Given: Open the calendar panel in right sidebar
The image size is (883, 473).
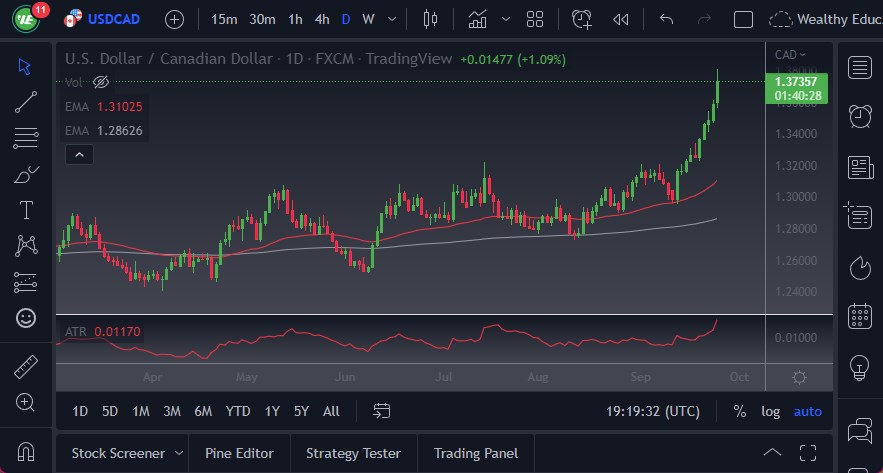Looking at the screenshot, I should [859, 317].
